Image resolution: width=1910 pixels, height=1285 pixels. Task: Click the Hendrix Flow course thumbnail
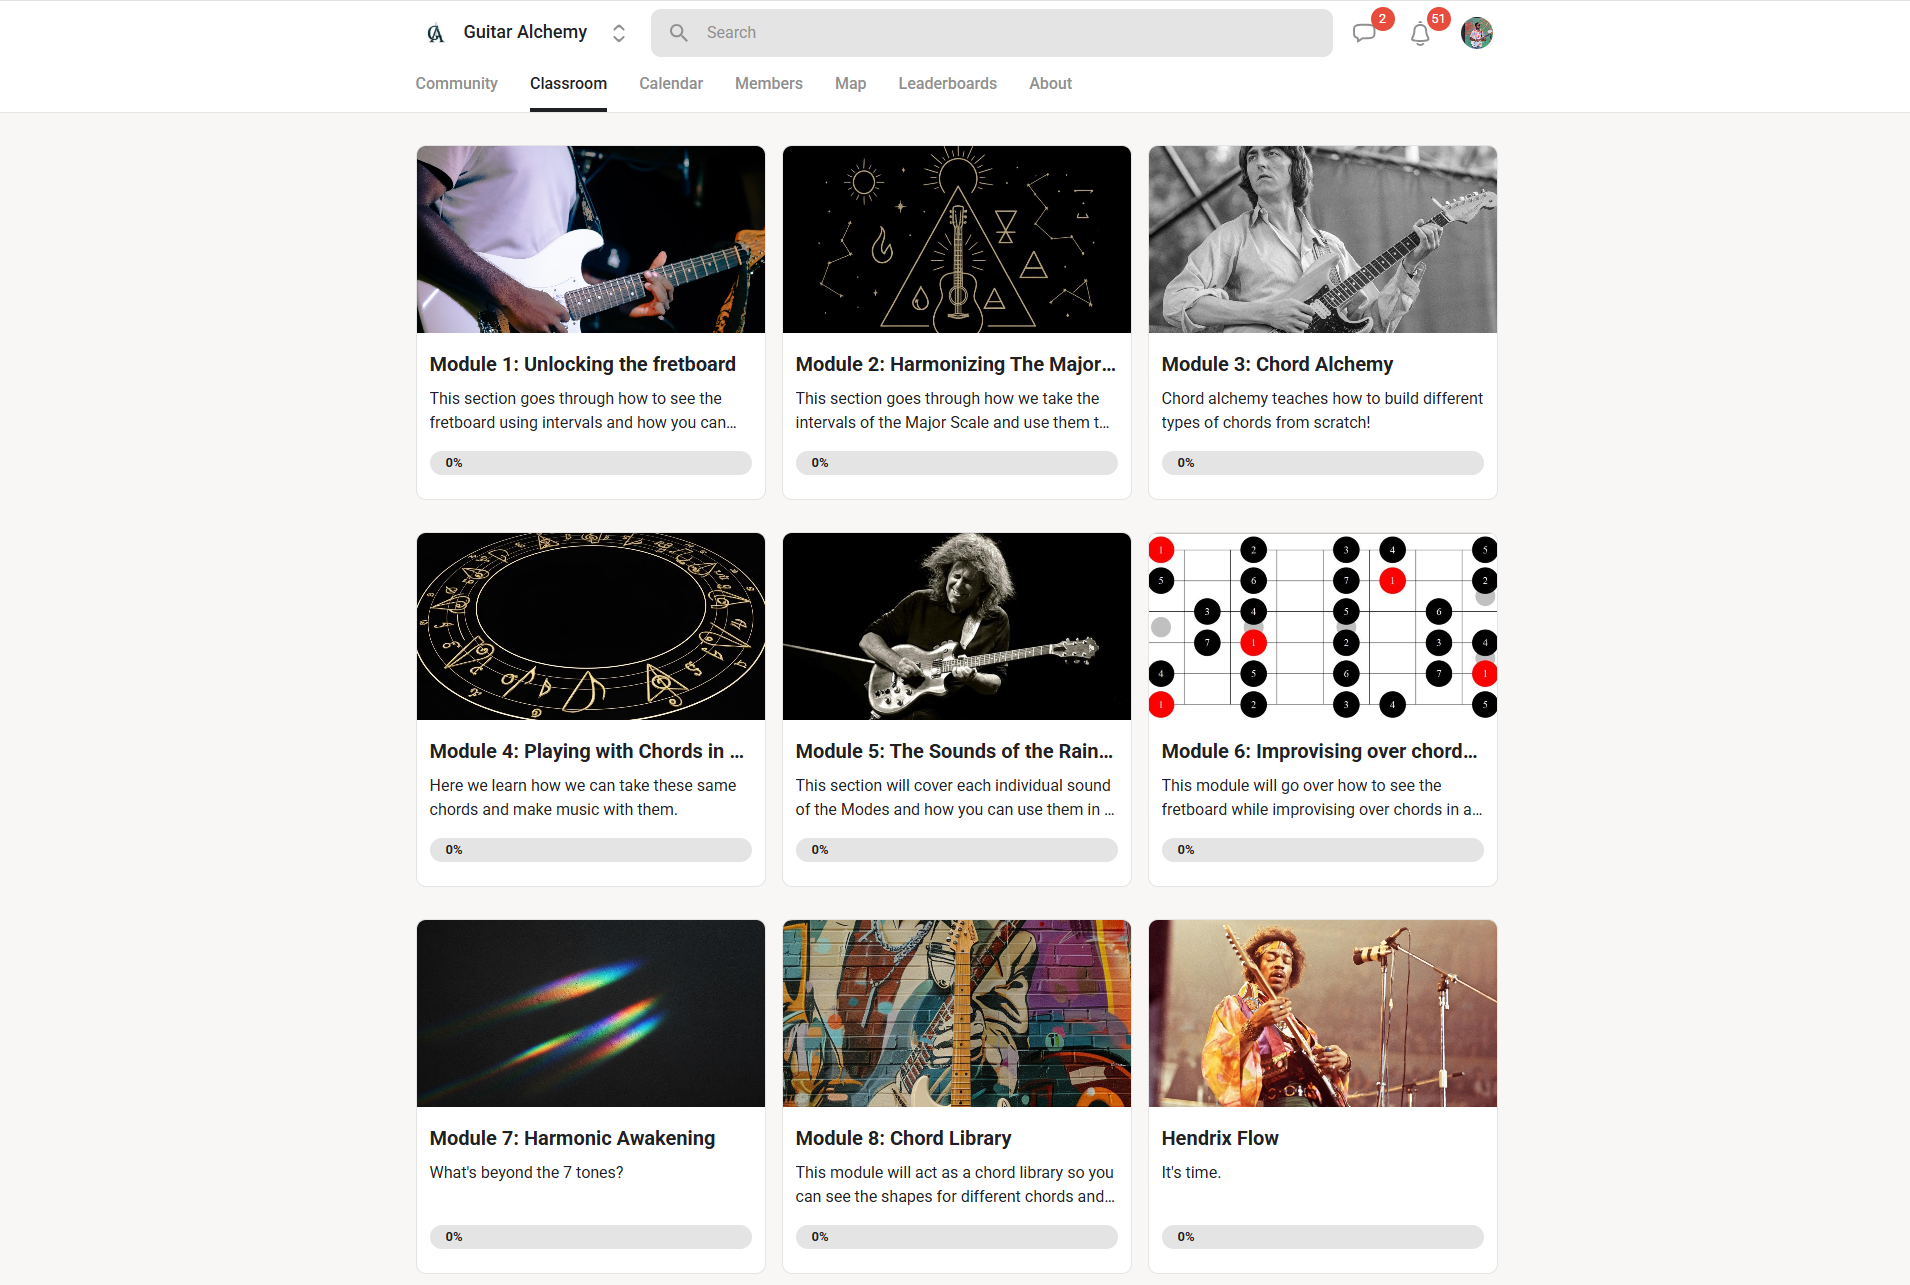click(1323, 1014)
